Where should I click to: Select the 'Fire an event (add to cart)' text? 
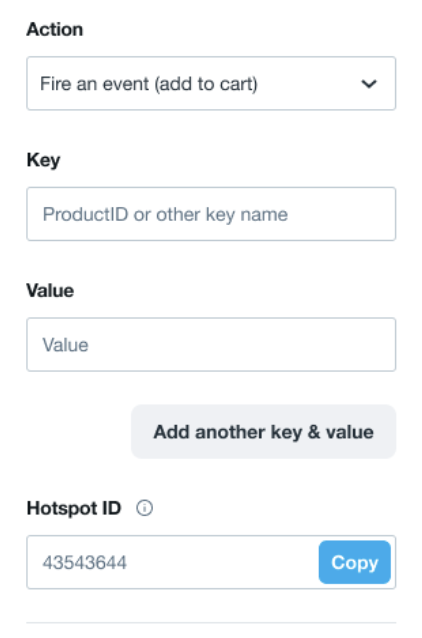coord(149,84)
